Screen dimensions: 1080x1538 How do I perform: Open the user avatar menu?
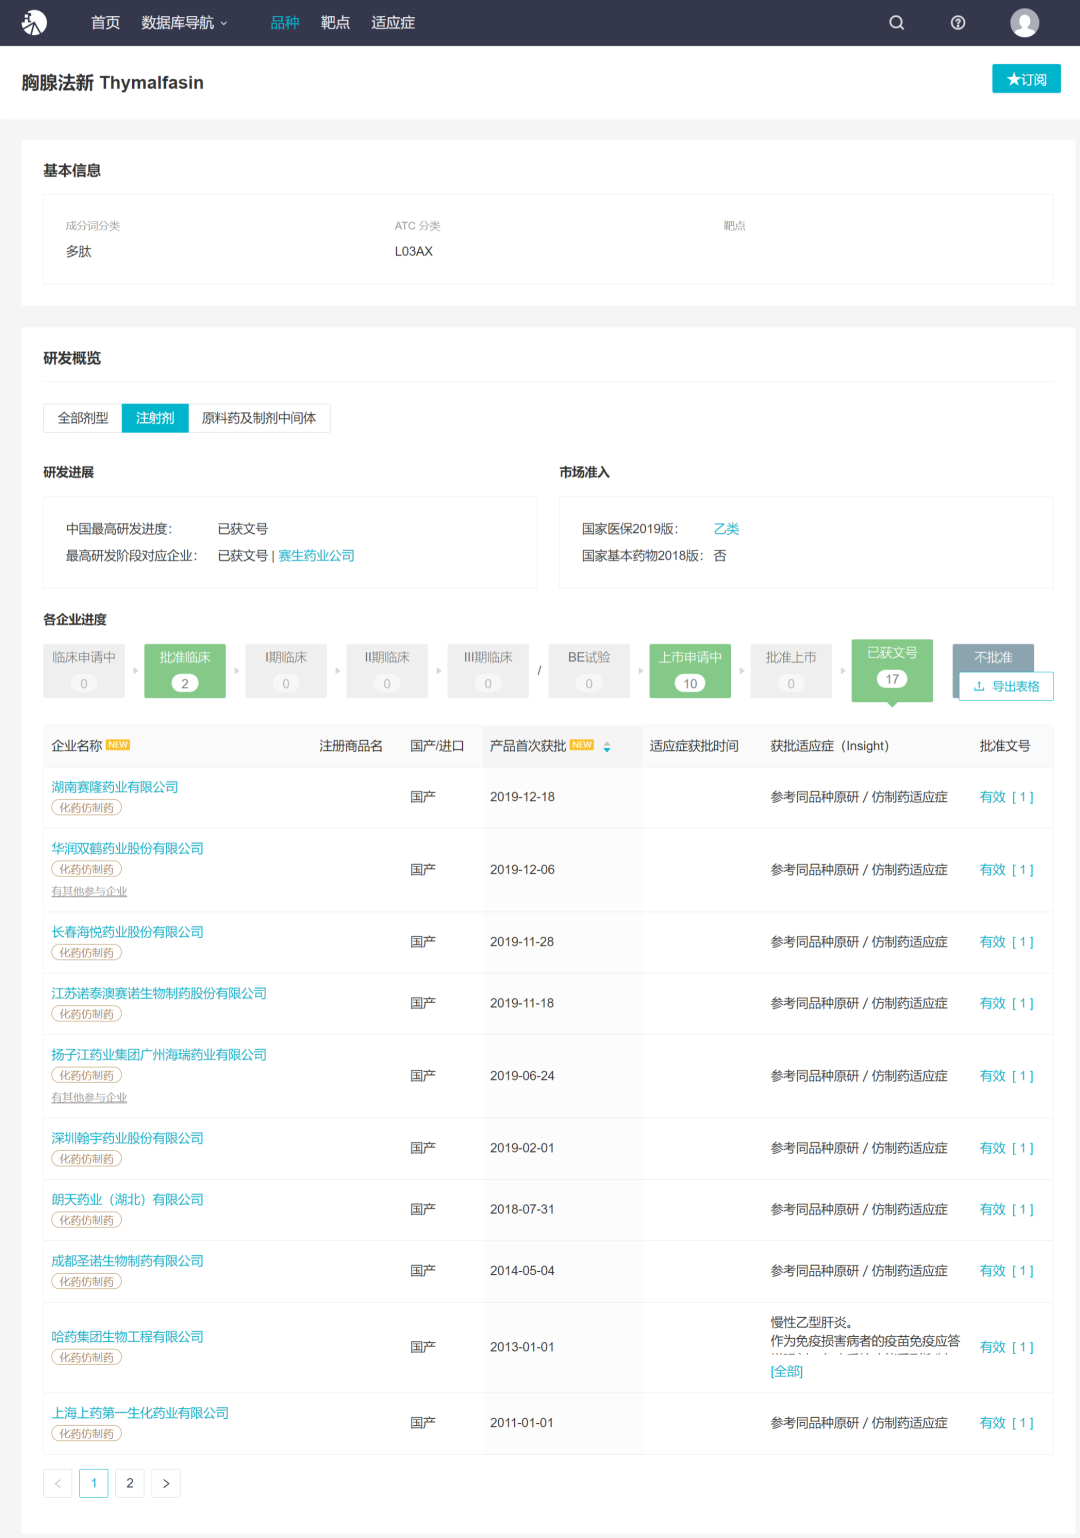point(1025,22)
